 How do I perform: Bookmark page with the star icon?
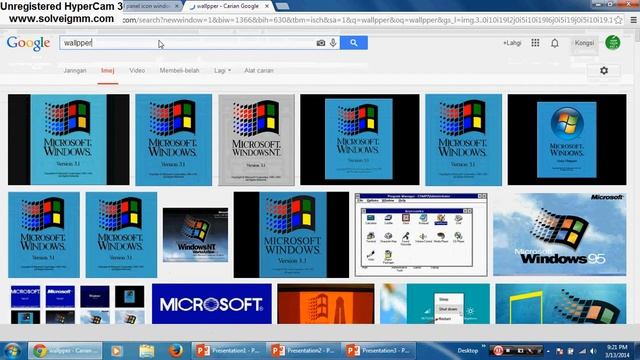click(x=618, y=20)
